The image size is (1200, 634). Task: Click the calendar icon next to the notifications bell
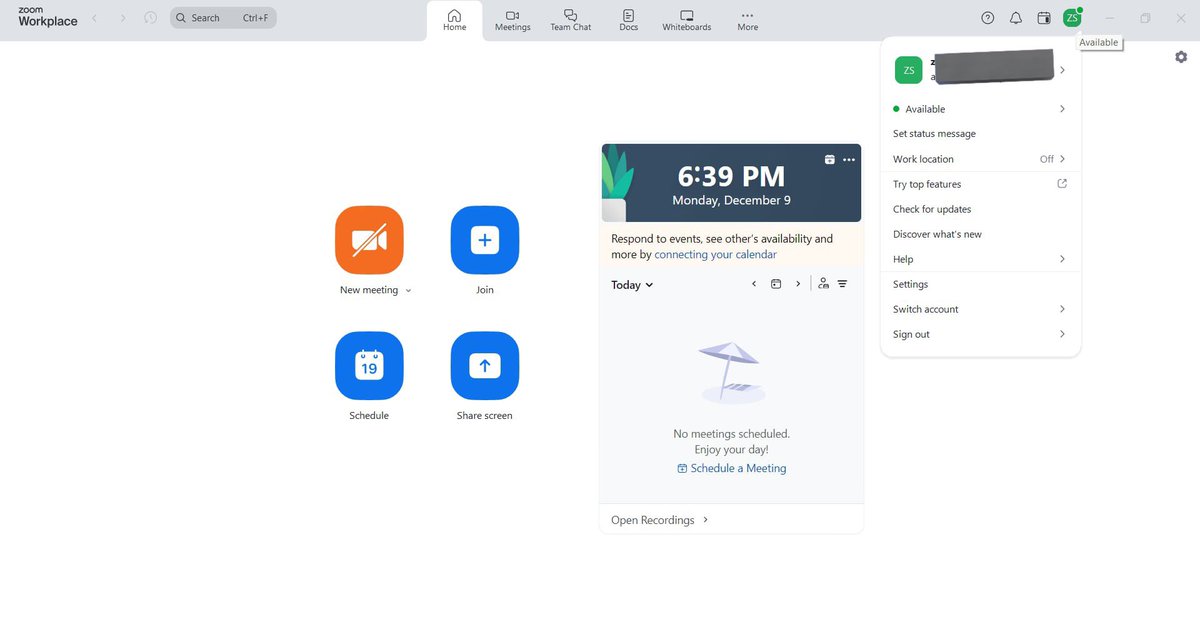coord(1044,18)
